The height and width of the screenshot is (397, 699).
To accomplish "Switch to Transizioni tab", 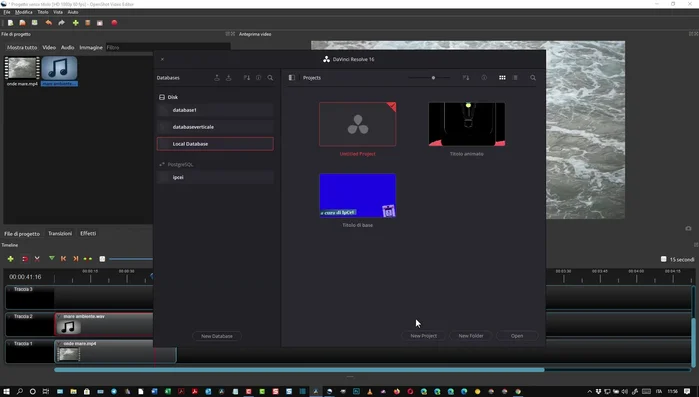I will tap(60, 233).
